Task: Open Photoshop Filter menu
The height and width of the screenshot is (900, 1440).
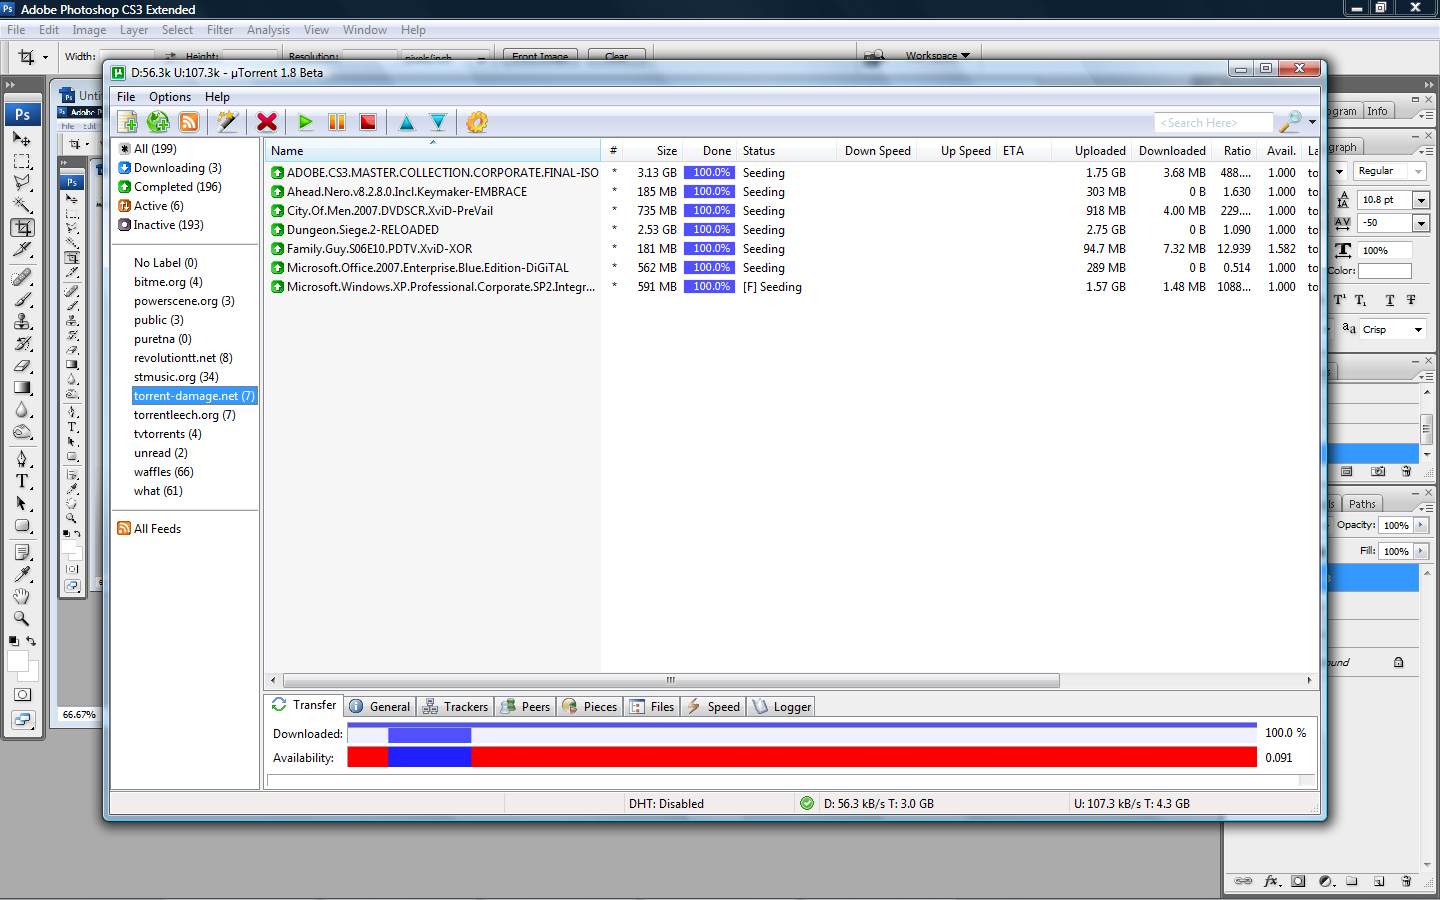Action: (x=220, y=30)
